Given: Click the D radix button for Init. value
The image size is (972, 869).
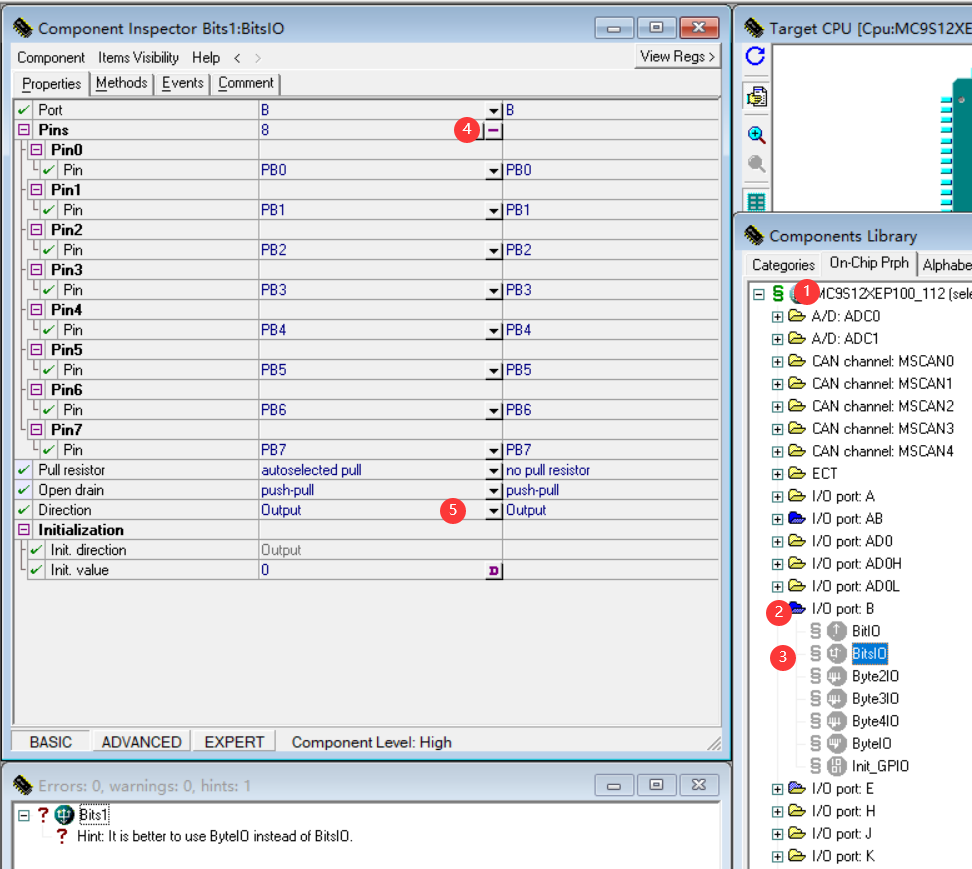Looking at the screenshot, I should [493, 570].
